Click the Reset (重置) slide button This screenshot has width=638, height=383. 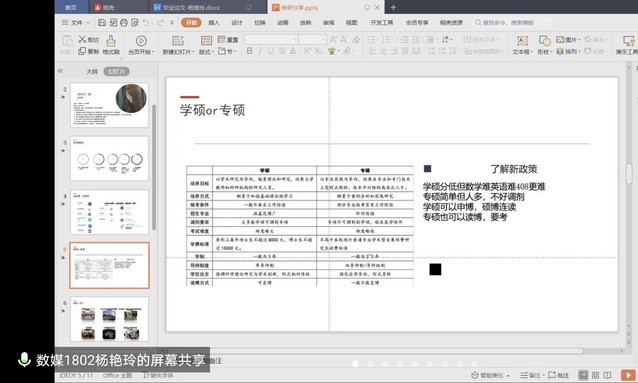click(228, 39)
